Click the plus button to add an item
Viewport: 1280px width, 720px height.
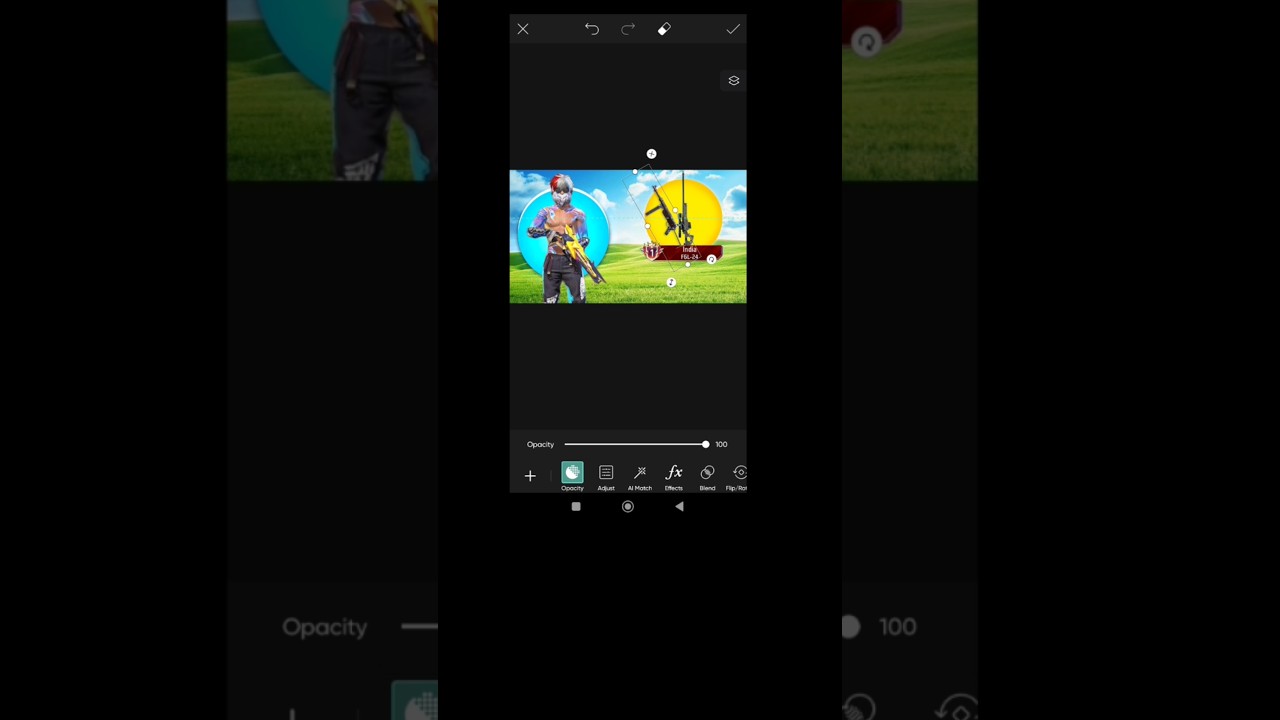530,476
